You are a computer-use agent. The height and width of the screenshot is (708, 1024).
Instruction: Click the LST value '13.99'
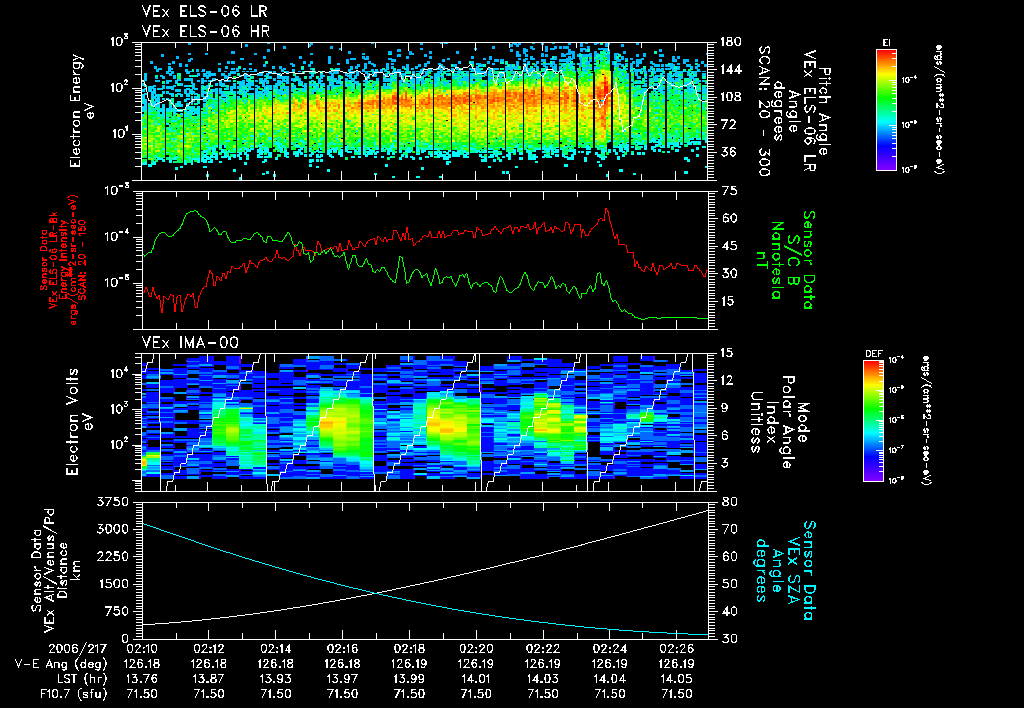pos(409,679)
